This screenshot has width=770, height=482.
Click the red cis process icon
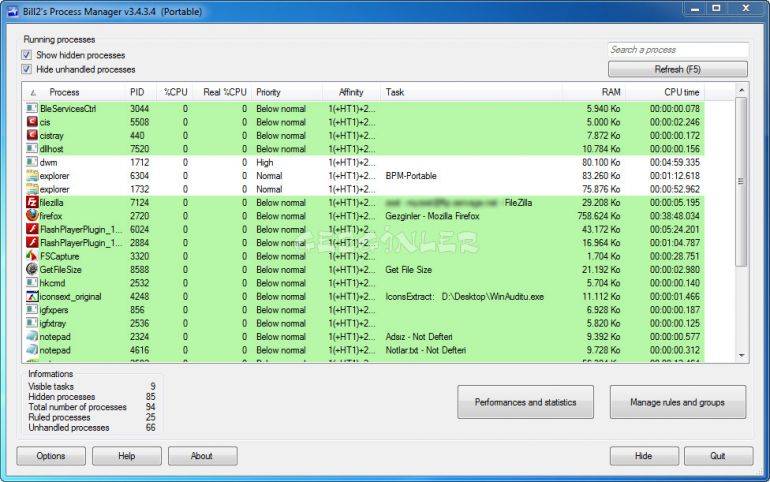tap(32, 122)
